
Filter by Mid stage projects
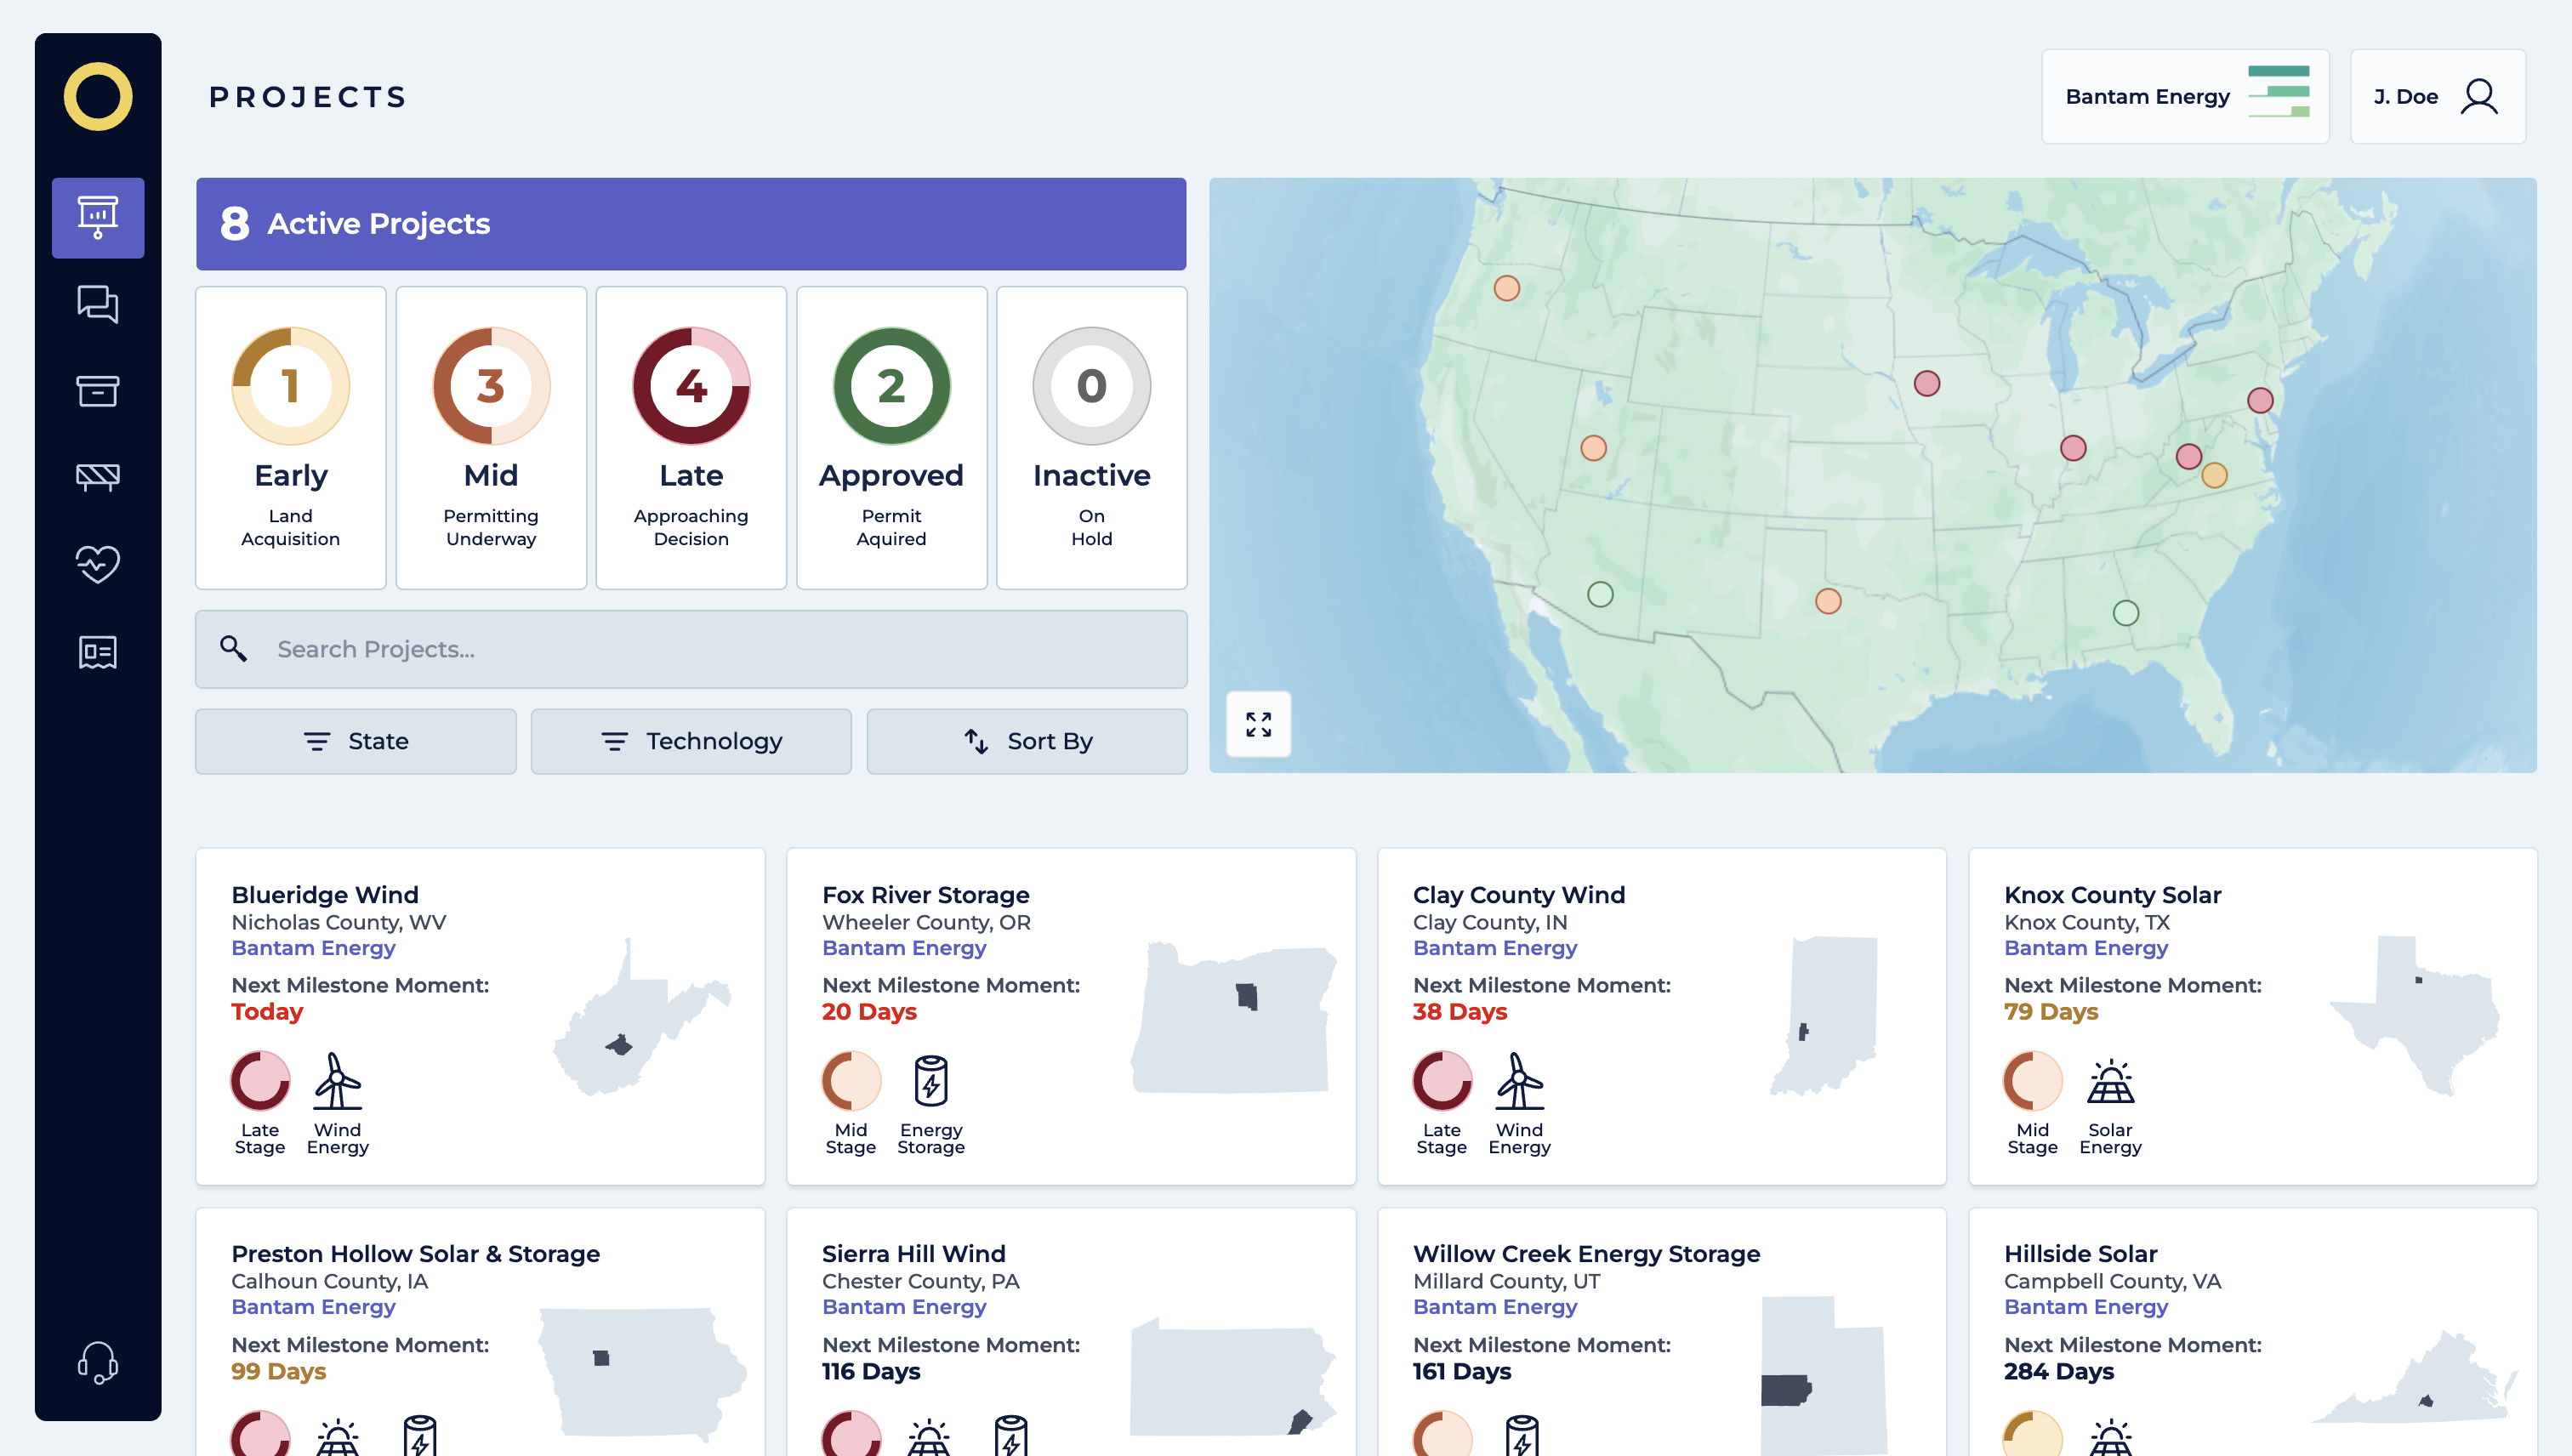(491, 438)
